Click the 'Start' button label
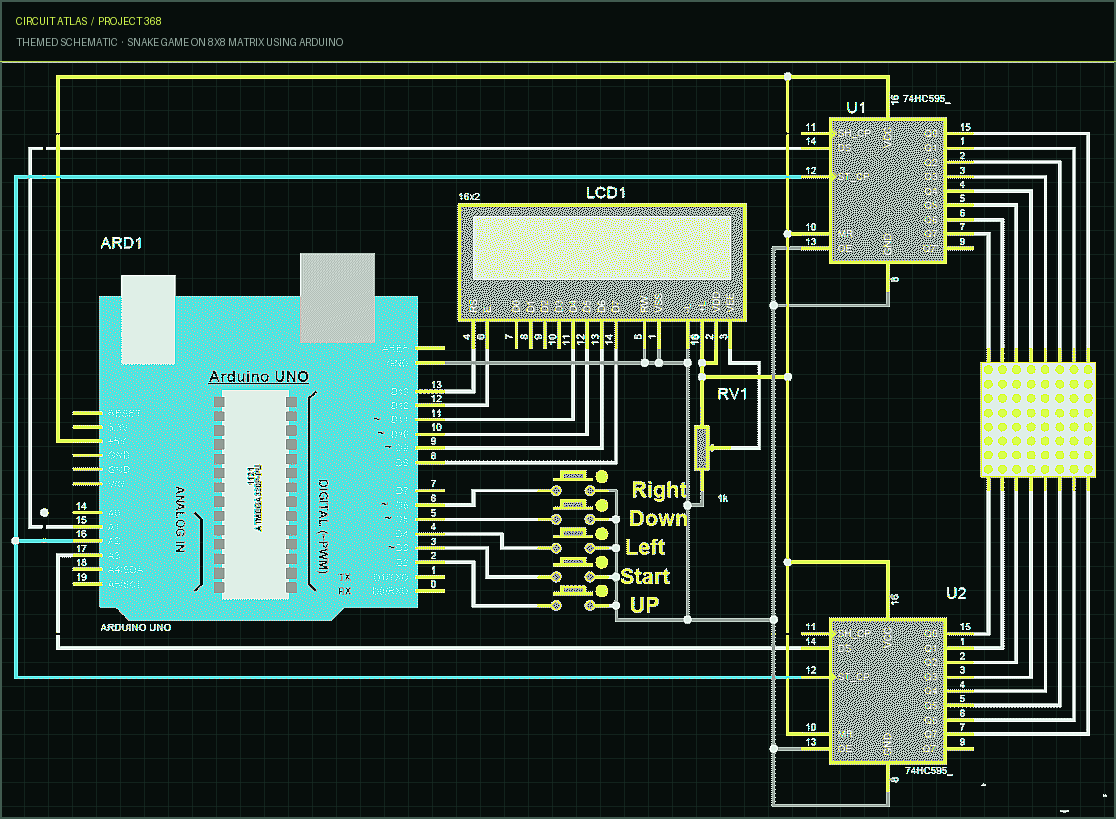The width and height of the screenshot is (1116, 819). point(645,576)
